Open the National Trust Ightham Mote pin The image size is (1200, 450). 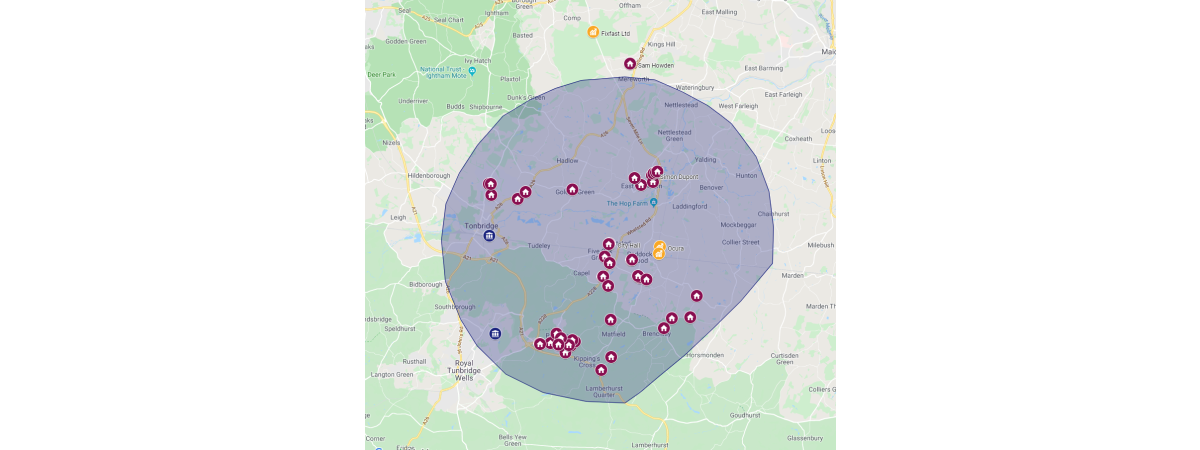(x=471, y=71)
